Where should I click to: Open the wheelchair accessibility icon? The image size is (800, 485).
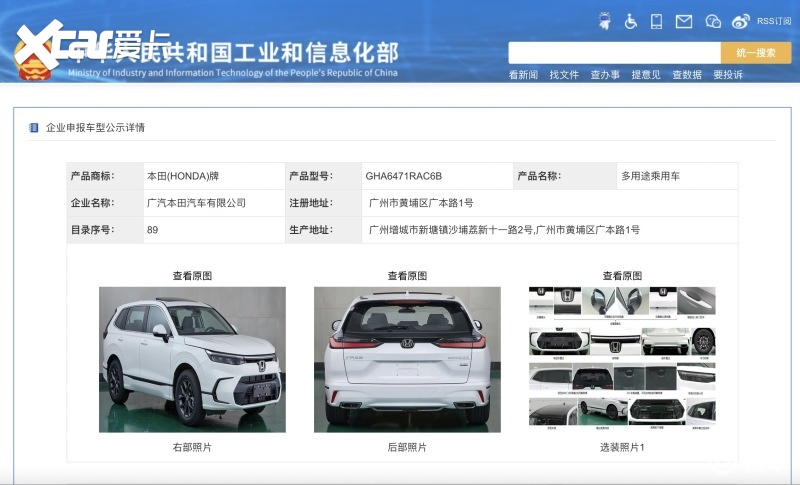point(631,20)
